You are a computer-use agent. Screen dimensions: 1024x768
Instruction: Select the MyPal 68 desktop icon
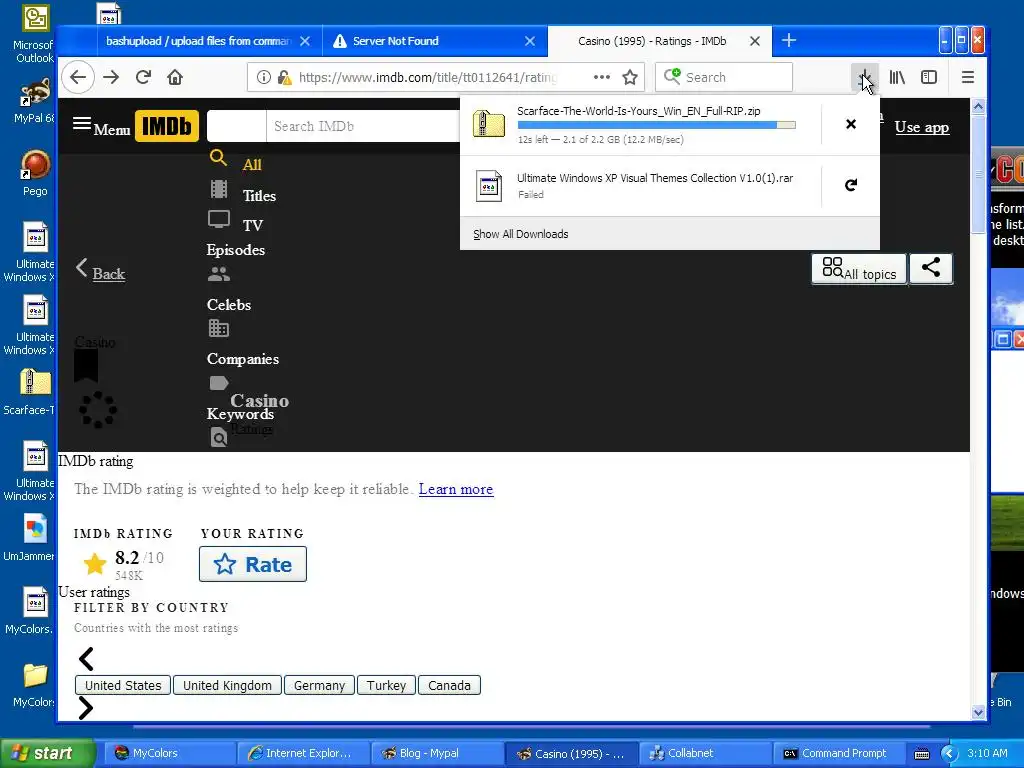[34, 101]
